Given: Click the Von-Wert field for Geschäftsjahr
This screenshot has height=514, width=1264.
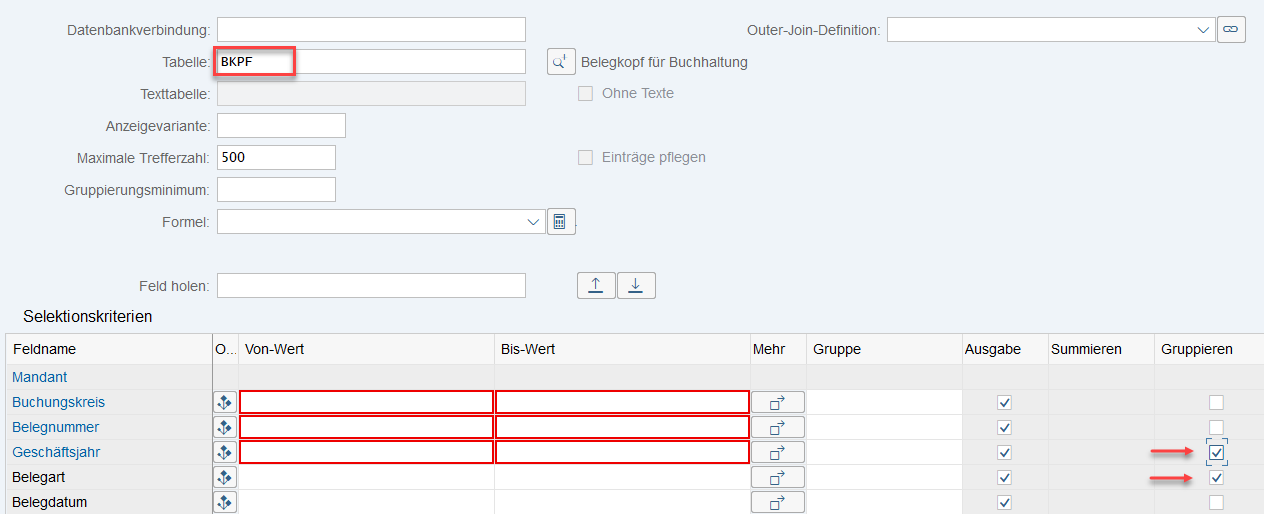Looking at the screenshot, I should point(366,452).
